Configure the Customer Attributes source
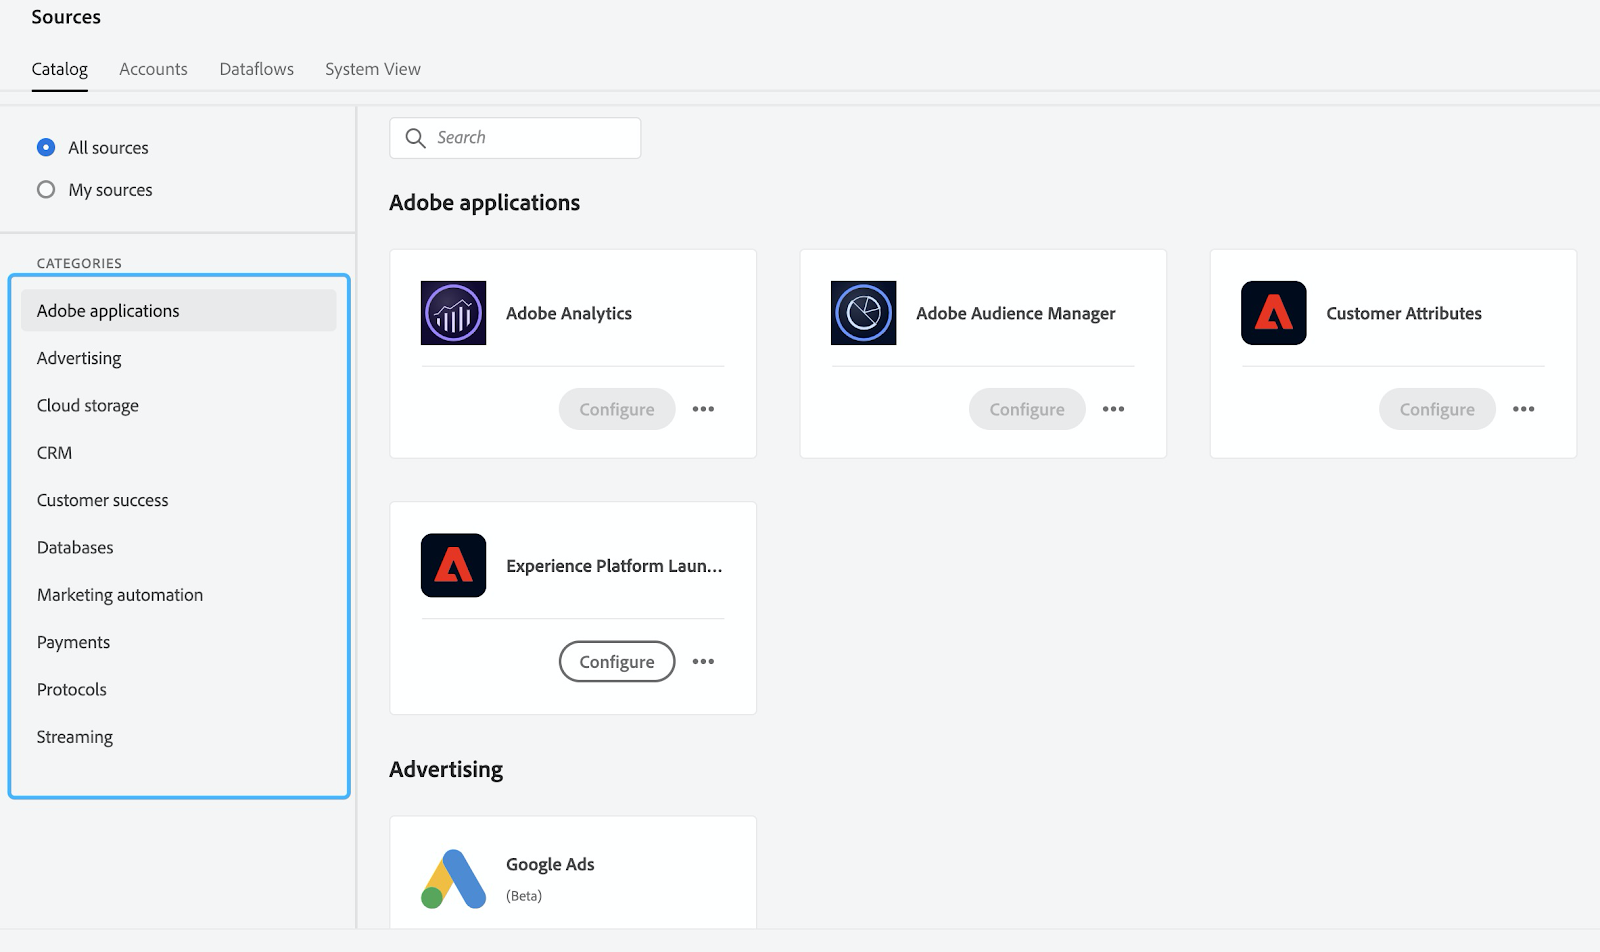The image size is (1600, 952). [x=1437, y=409]
